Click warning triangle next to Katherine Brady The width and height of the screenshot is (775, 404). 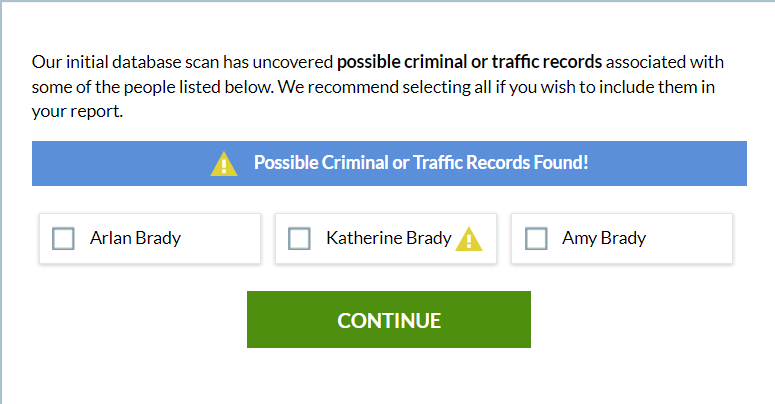pos(469,239)
